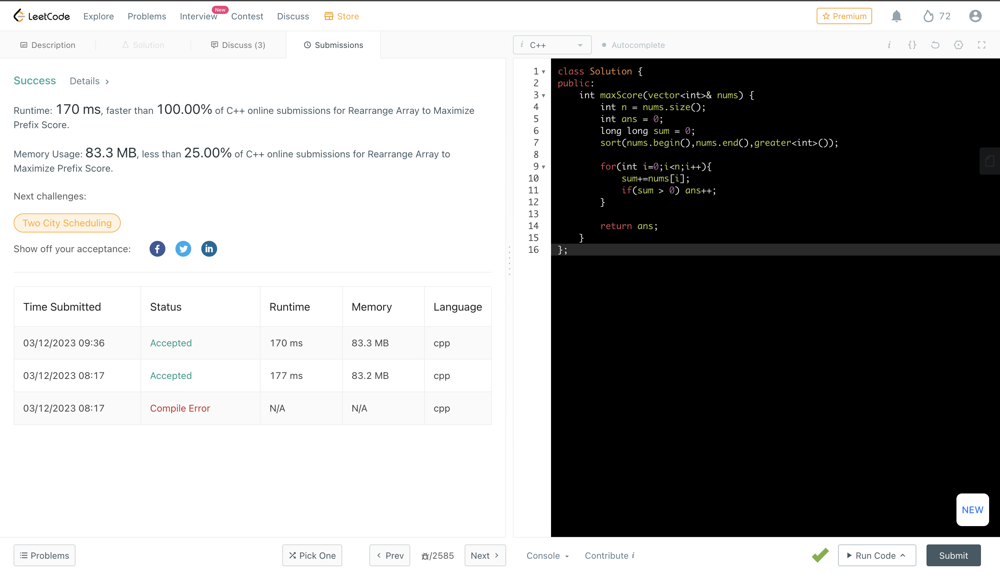Open the Run Code options caret
Screen dimensions: 1000x573
(x=902, y=555)
